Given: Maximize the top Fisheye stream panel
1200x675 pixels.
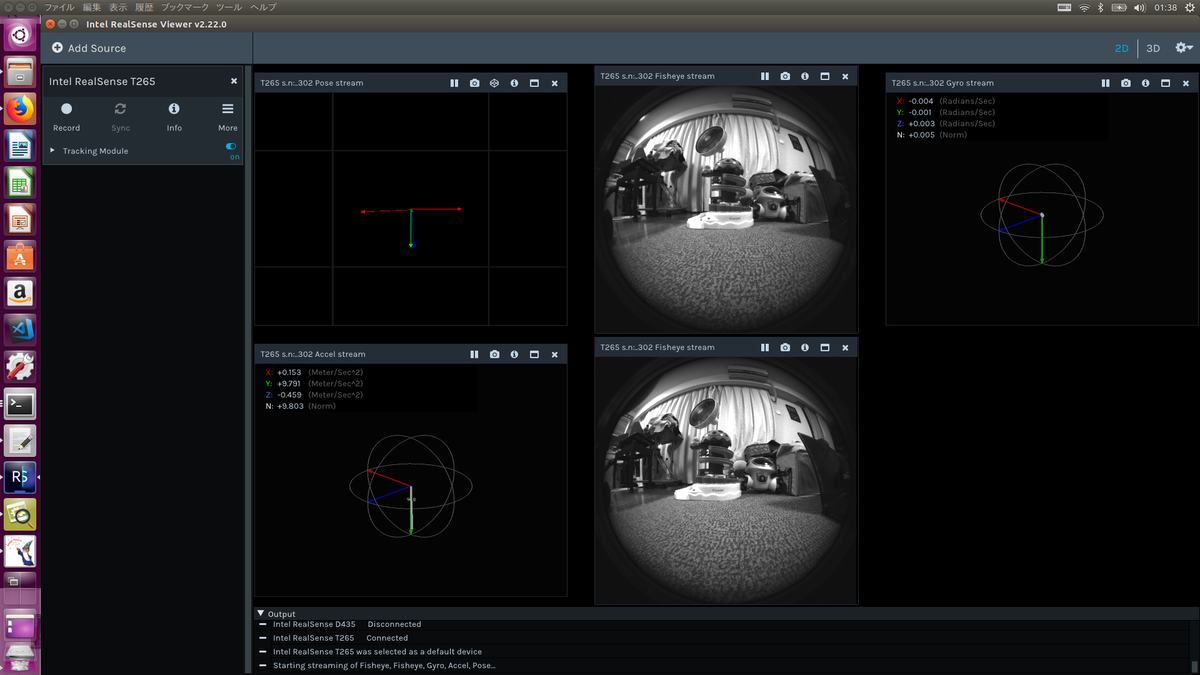Looking at the screenshot, I should coord(825,76).
